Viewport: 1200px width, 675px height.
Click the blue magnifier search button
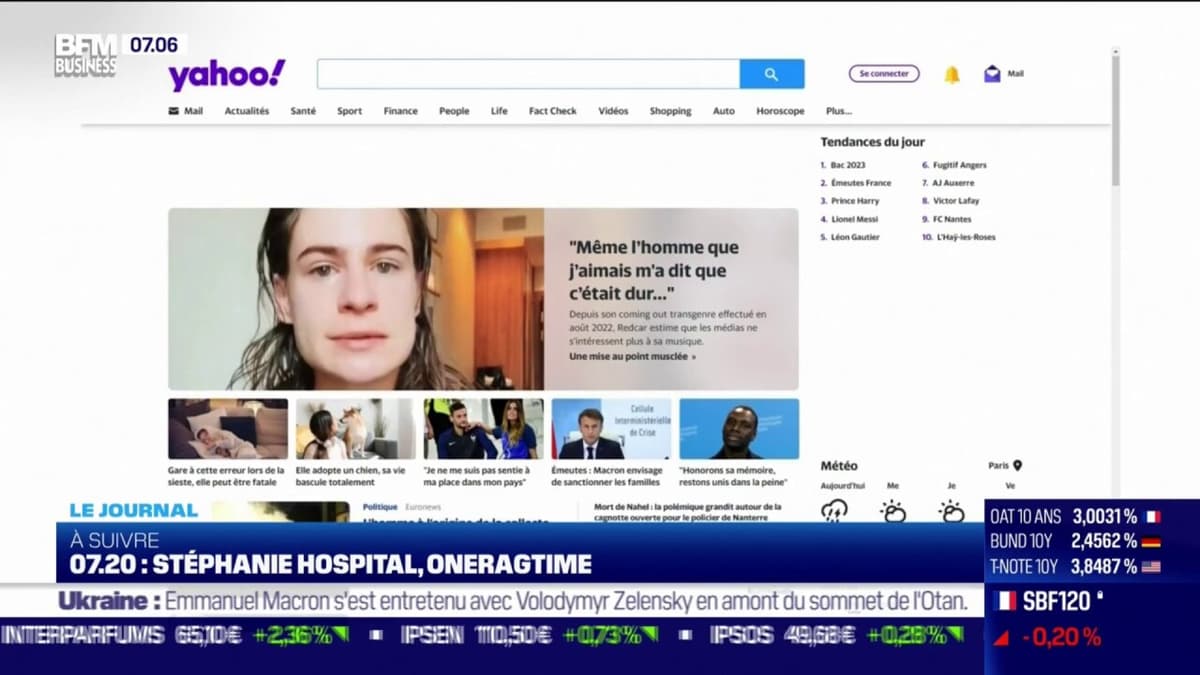[x=771, y=74]
